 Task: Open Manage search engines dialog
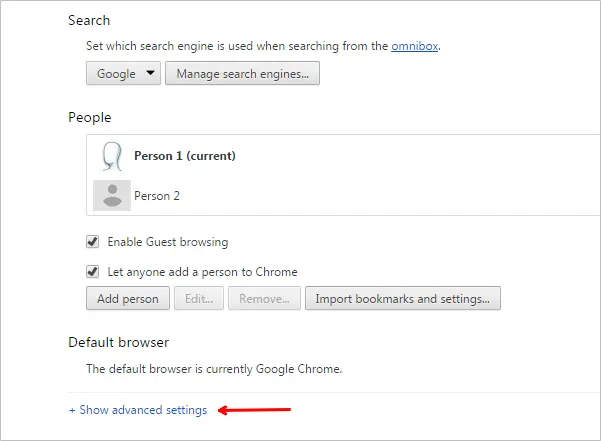(242, 73)
